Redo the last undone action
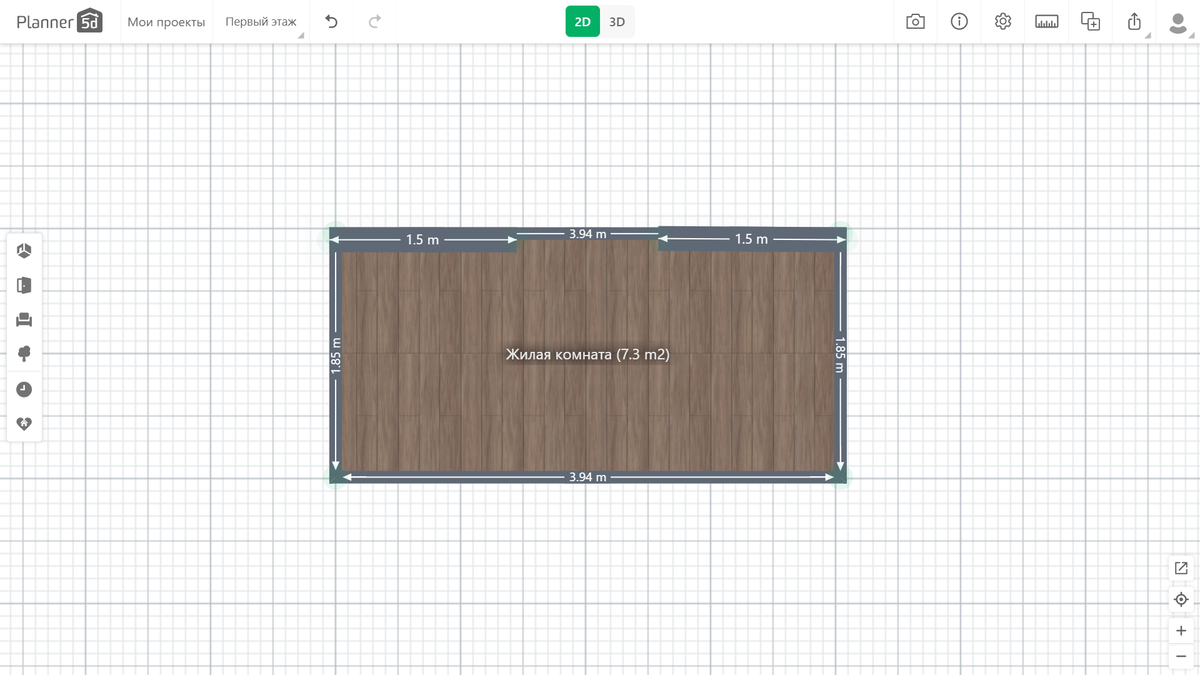Viewport: 1200px width, 675px height. pyautogui.click(x=375, y=21)
